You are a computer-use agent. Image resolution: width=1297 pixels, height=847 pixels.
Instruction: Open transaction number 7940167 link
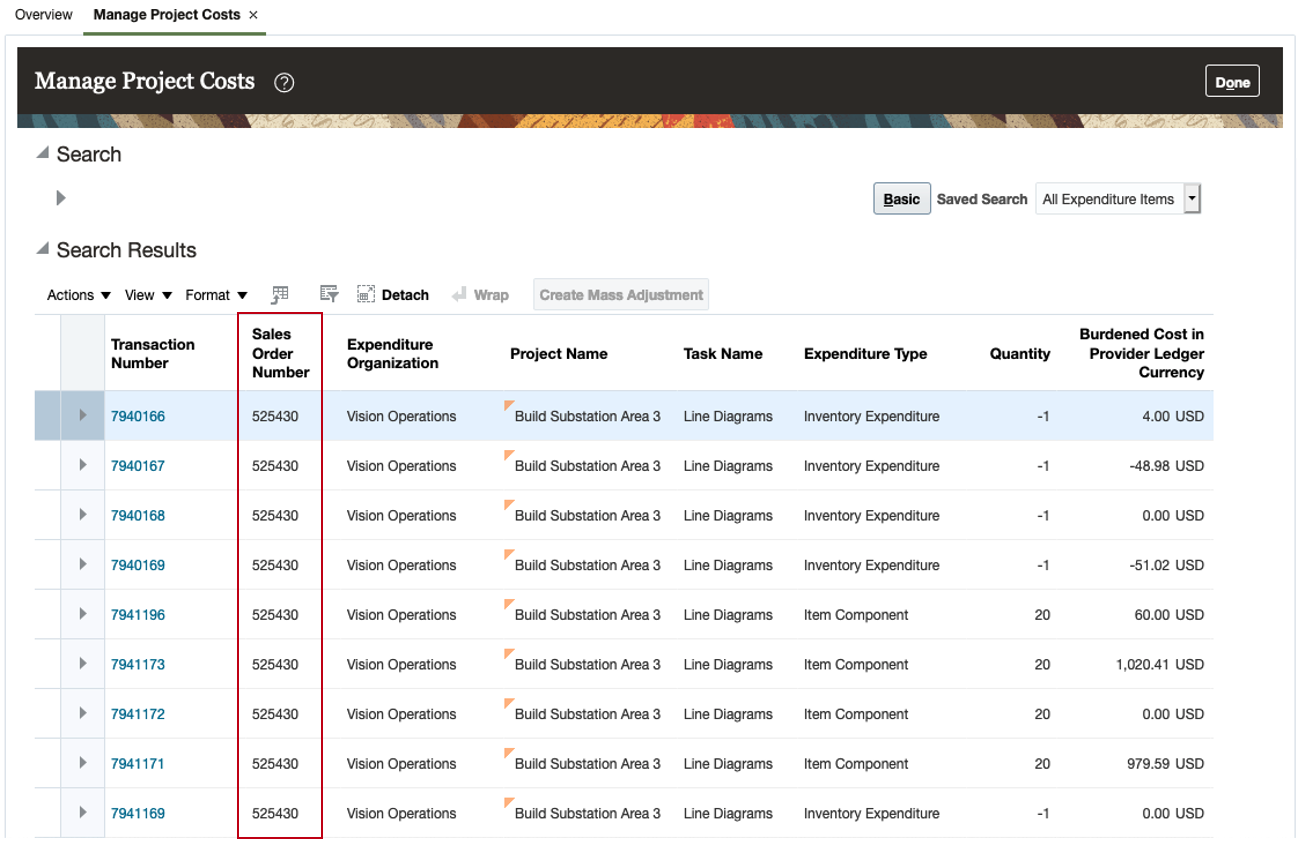coord(138,466)
